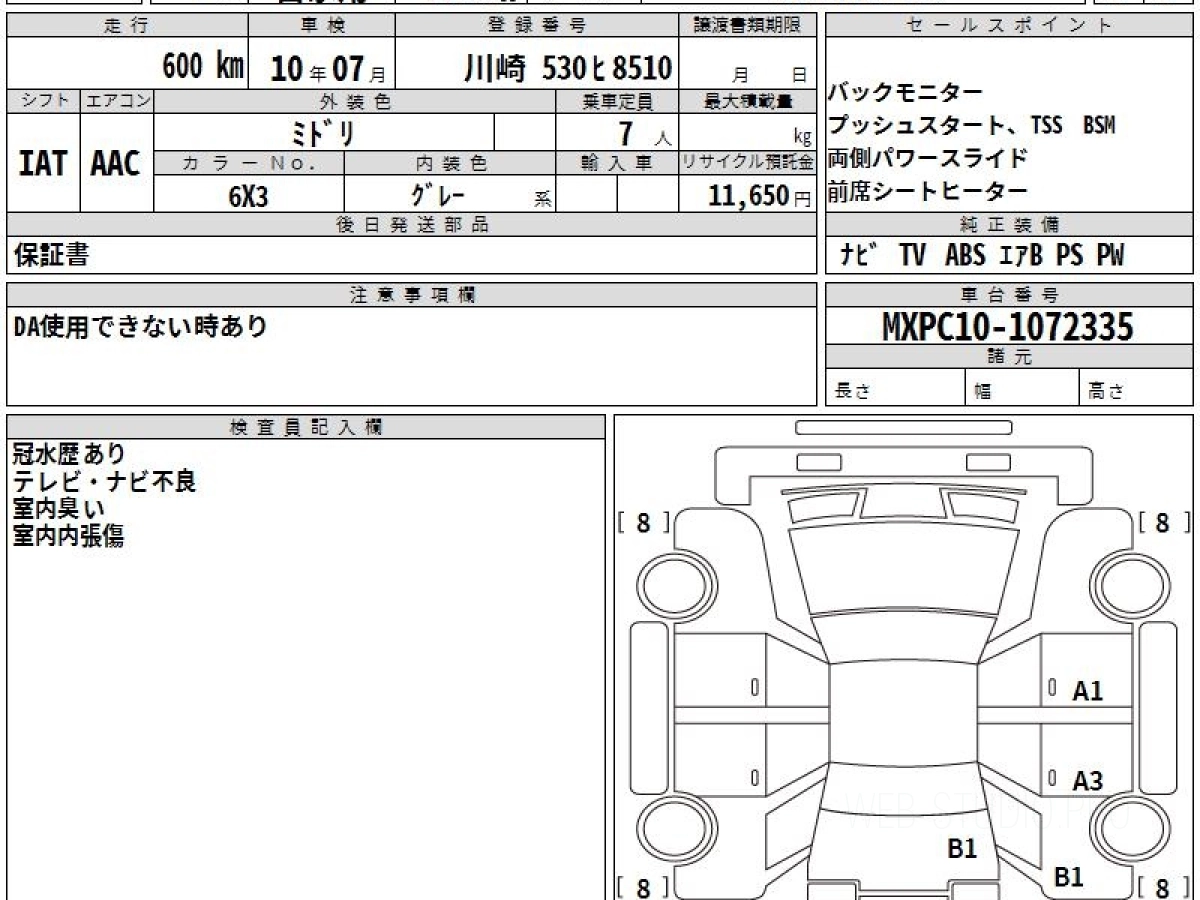Image resolution: width=1200 pixels, height=900 pixels.
Task: Click the 内装色 header
Action: click(450, 163)
